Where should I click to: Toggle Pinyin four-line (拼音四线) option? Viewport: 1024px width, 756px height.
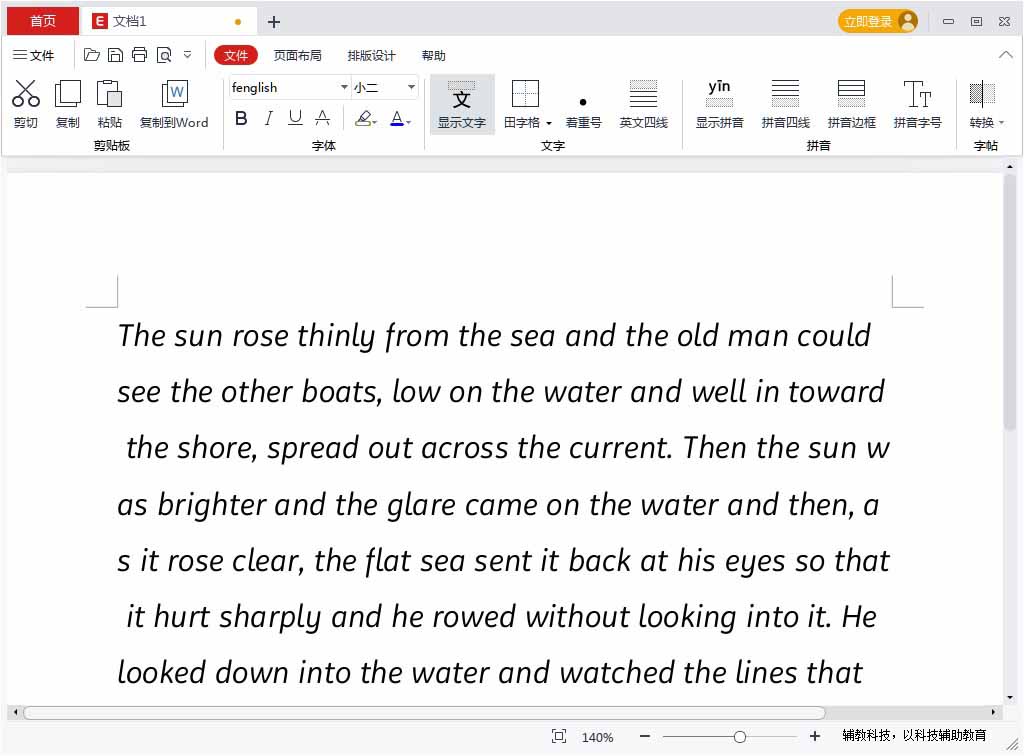(x=785, y=104)
